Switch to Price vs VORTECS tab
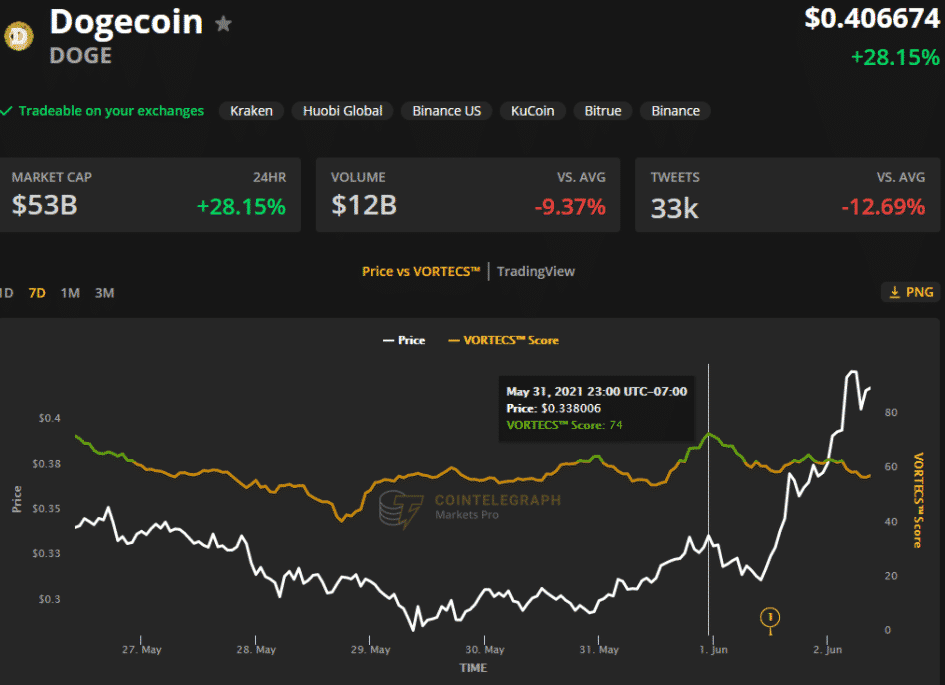 420,271
